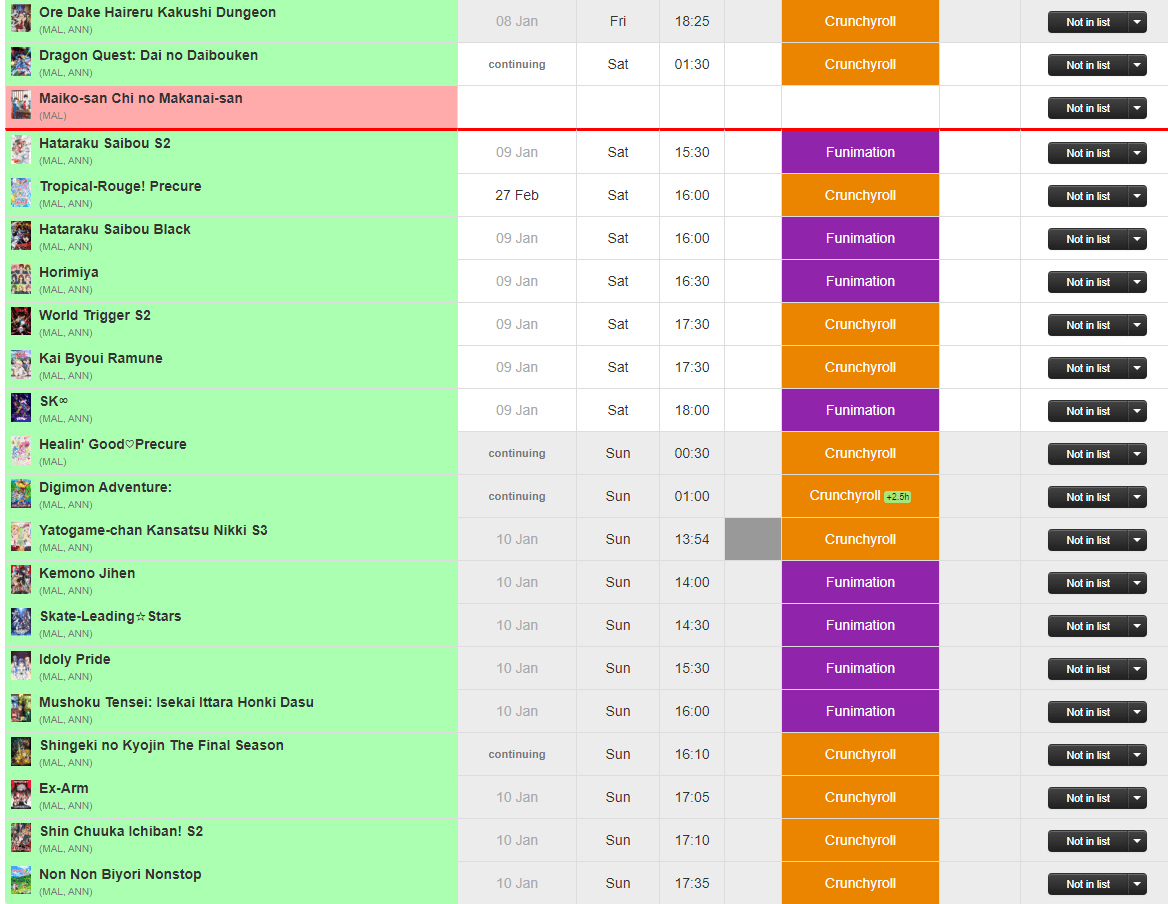Click the Maiko-san Chi no Makanai-san cover icon

[21, 105]
